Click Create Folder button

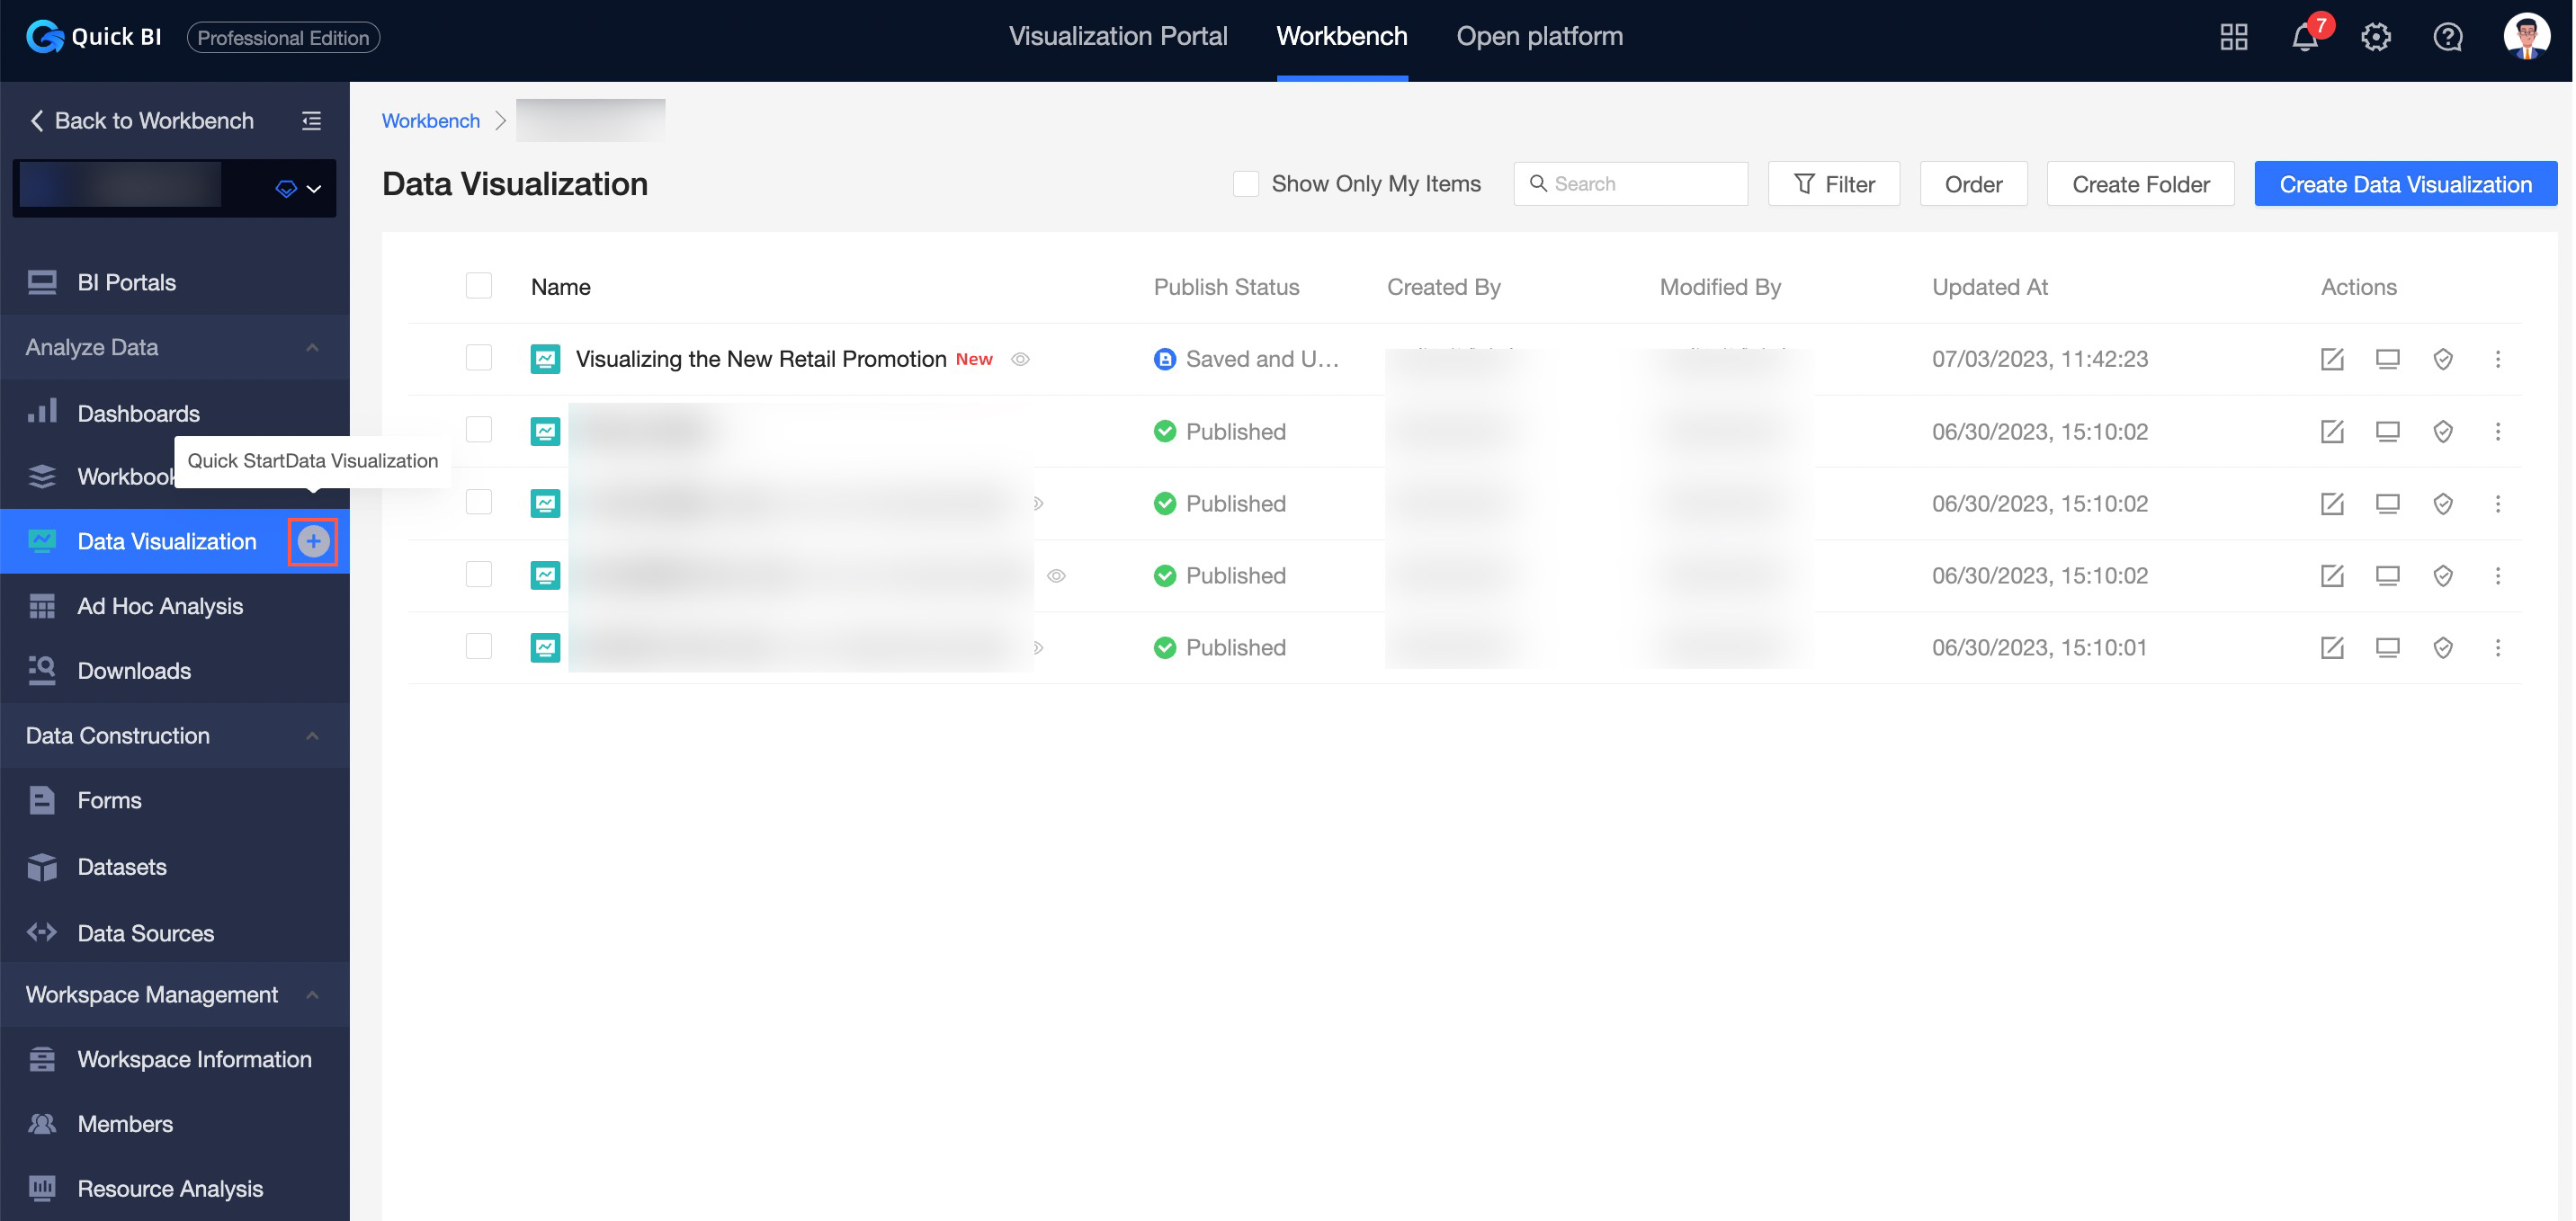click(x=2140, y=184)
